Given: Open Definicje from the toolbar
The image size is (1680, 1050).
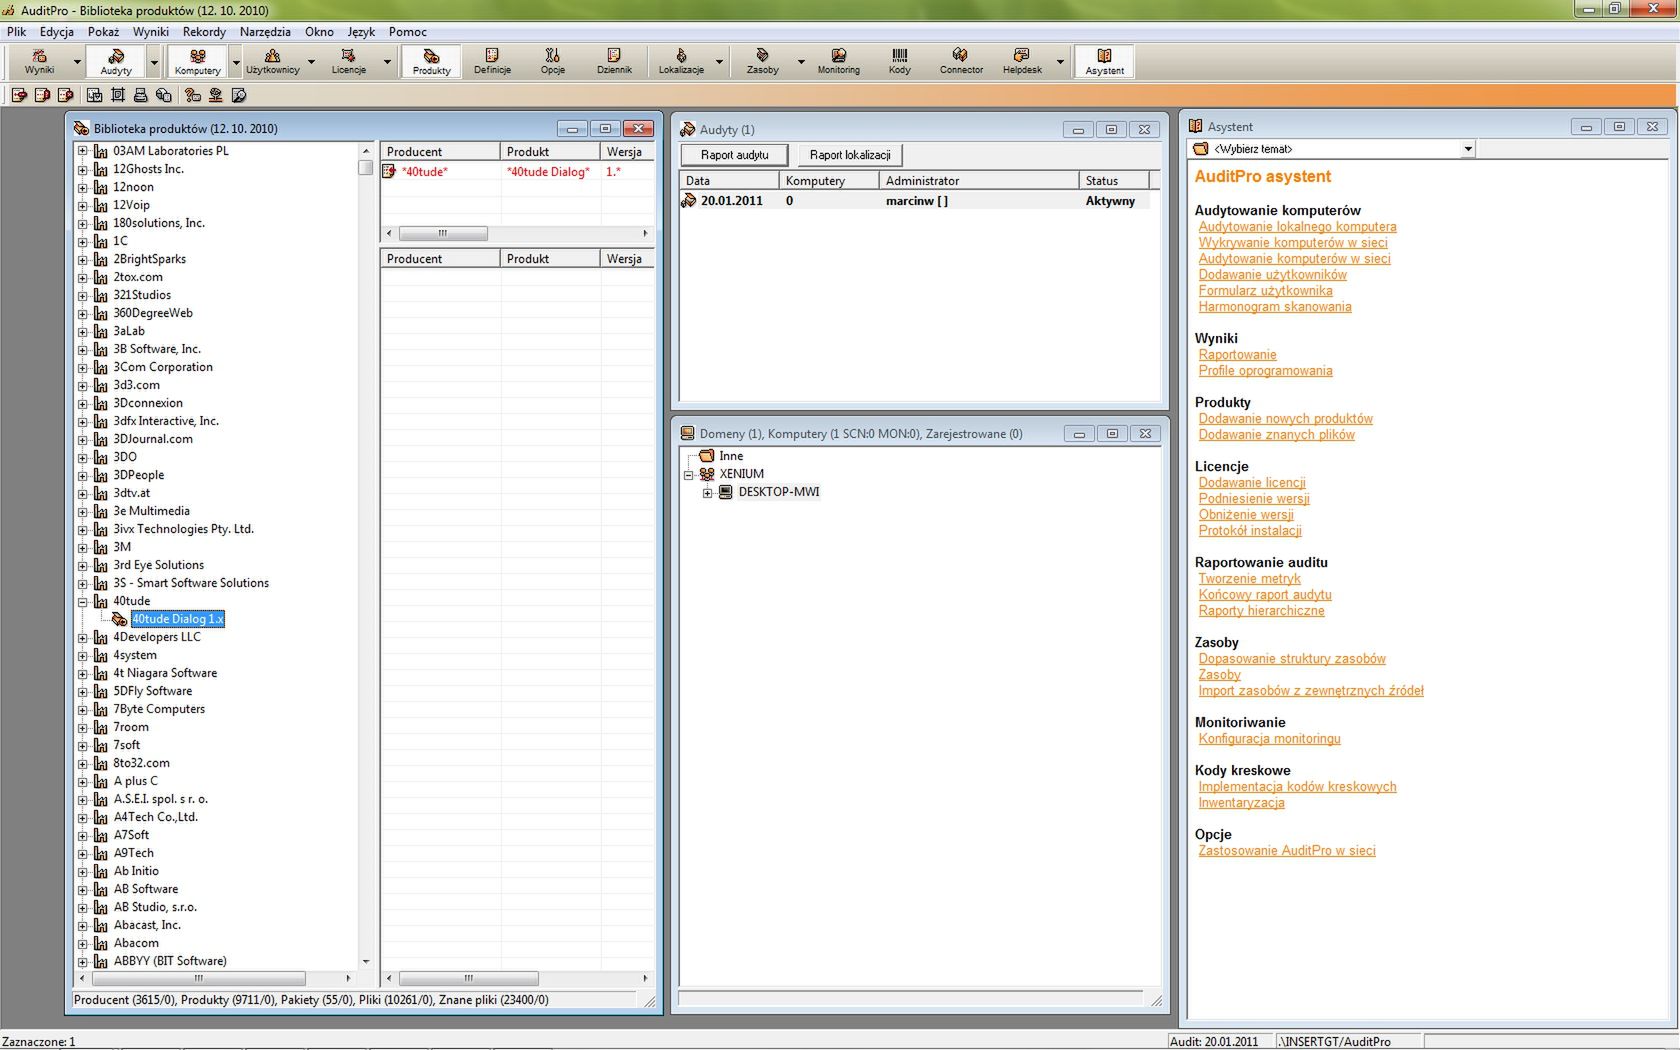Looking at the screenshot, I should tap(492, 61).
